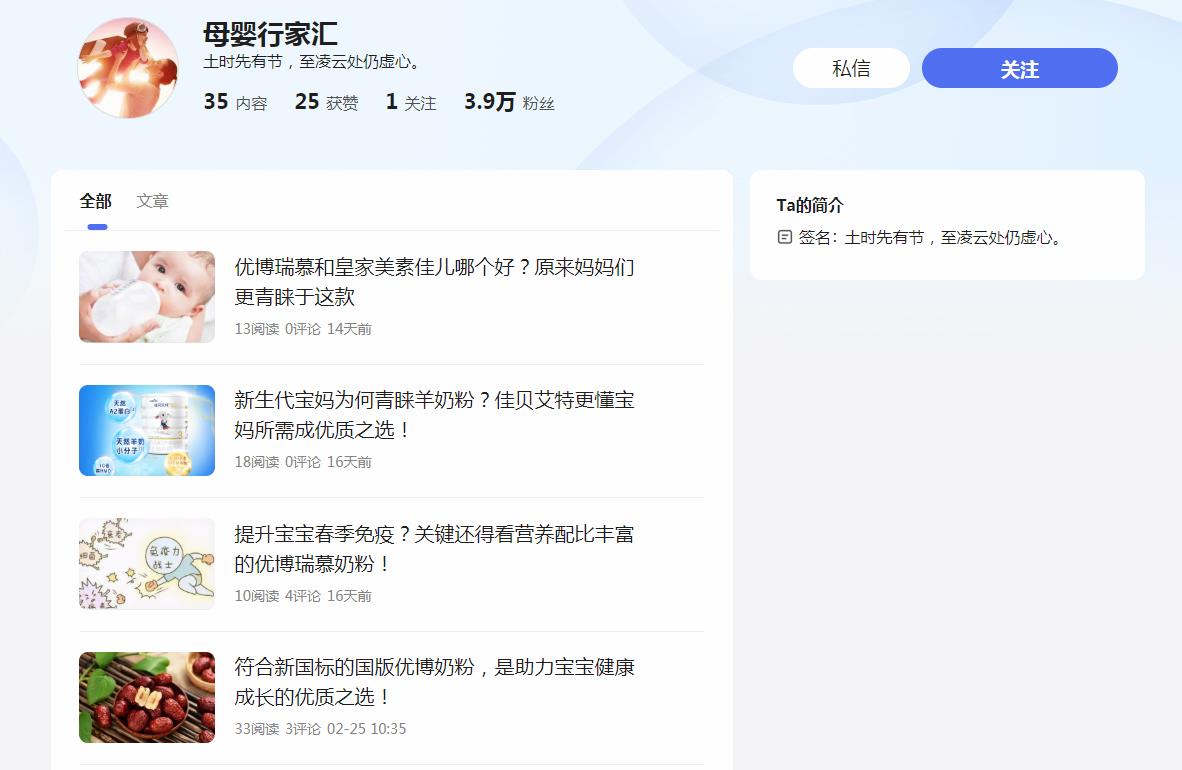
Task: Click the header signature under 母婴行家汇
Action: click(311, 62)
